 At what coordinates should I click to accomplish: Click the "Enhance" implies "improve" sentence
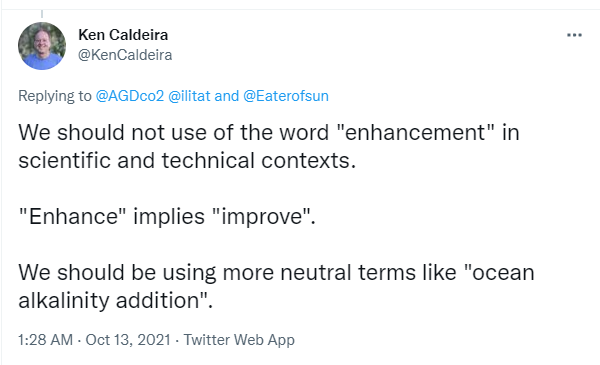(167, 217)
